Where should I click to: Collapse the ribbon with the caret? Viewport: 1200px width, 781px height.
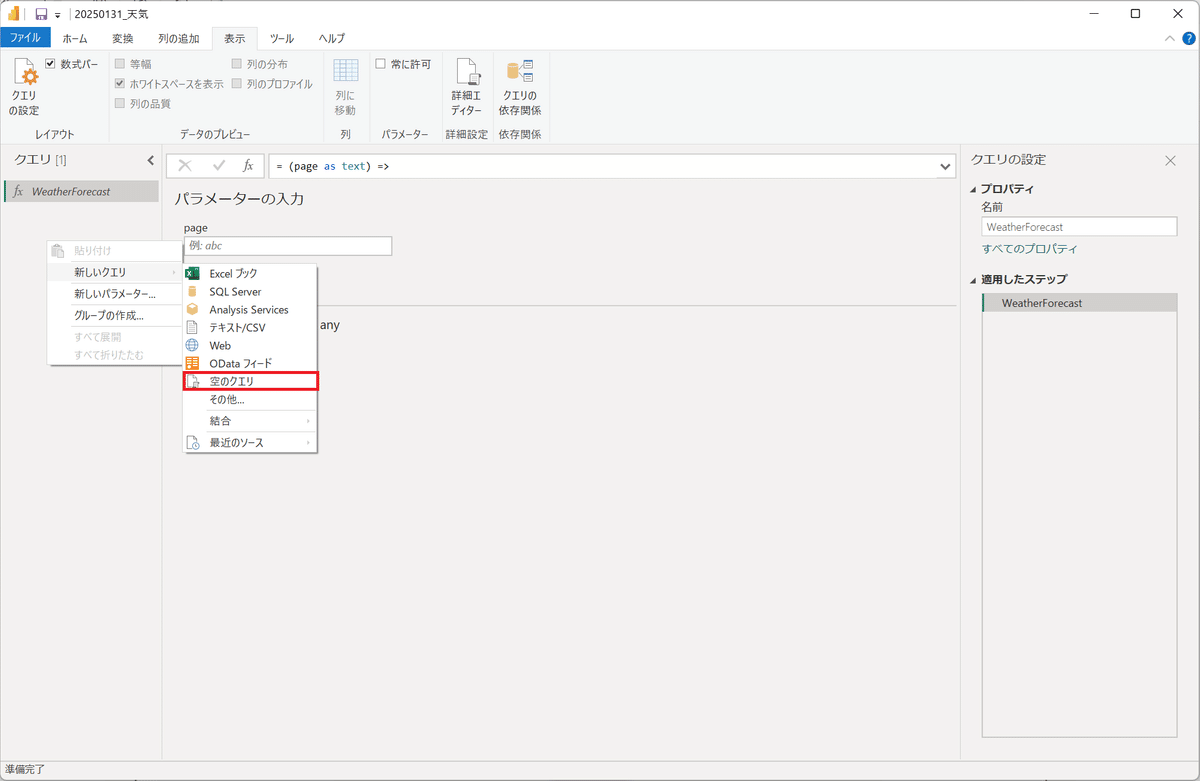(1170, 38)
